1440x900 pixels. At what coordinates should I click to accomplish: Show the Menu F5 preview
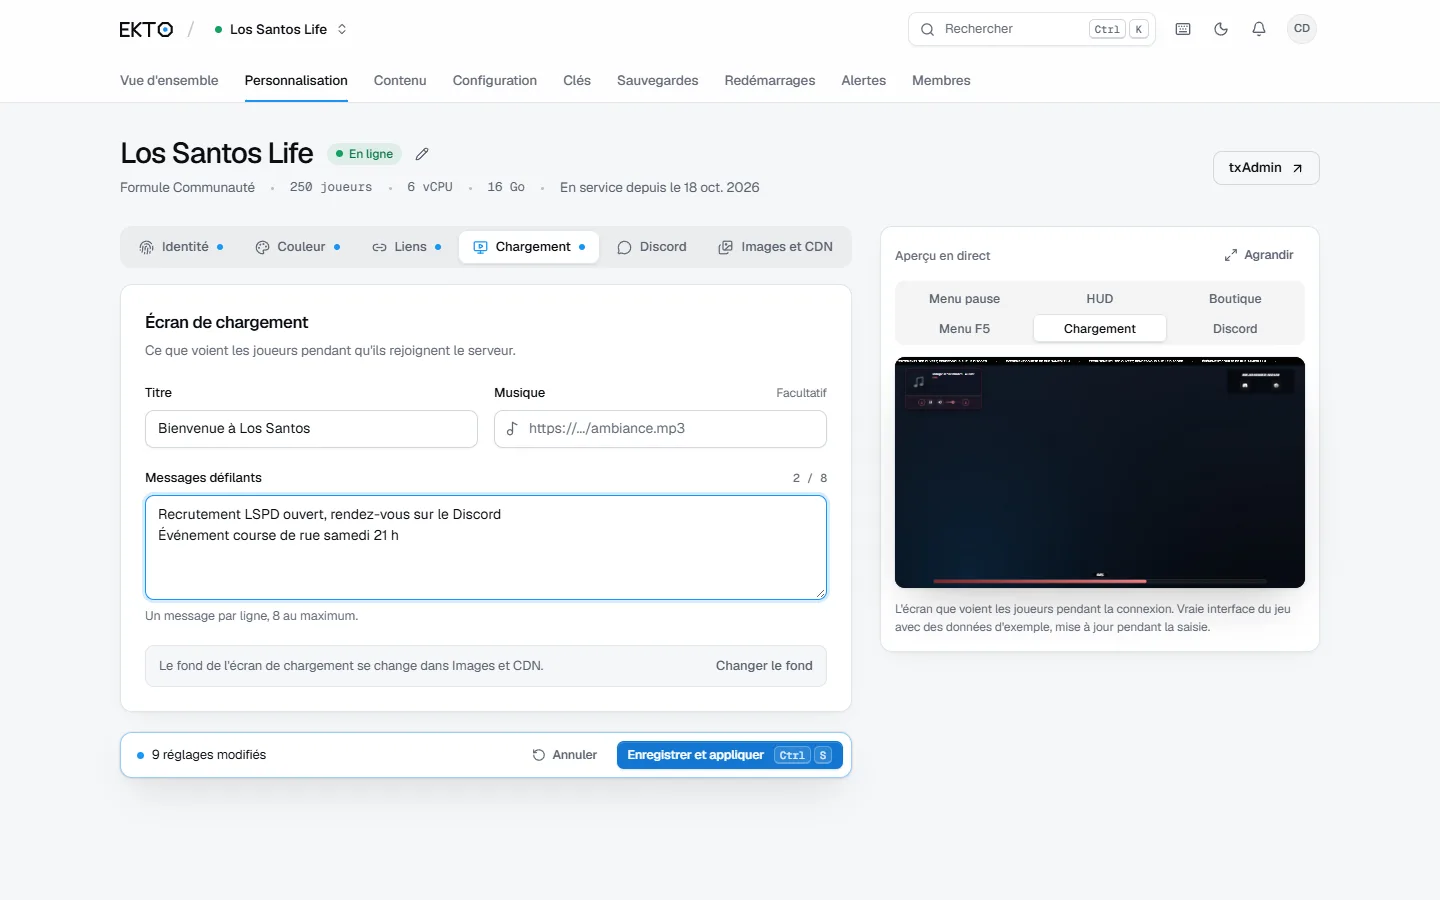click(x=964, y=329)
